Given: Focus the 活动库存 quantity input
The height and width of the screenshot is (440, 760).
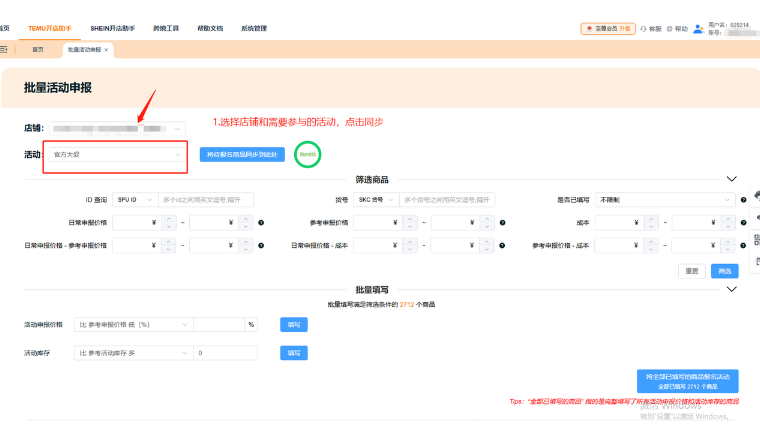Looking at the screenshot, I should coord(225,353).
